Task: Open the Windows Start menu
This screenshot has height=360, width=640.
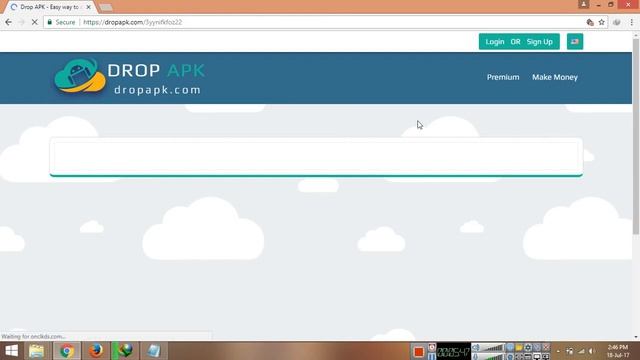Action: coord(11,351)
